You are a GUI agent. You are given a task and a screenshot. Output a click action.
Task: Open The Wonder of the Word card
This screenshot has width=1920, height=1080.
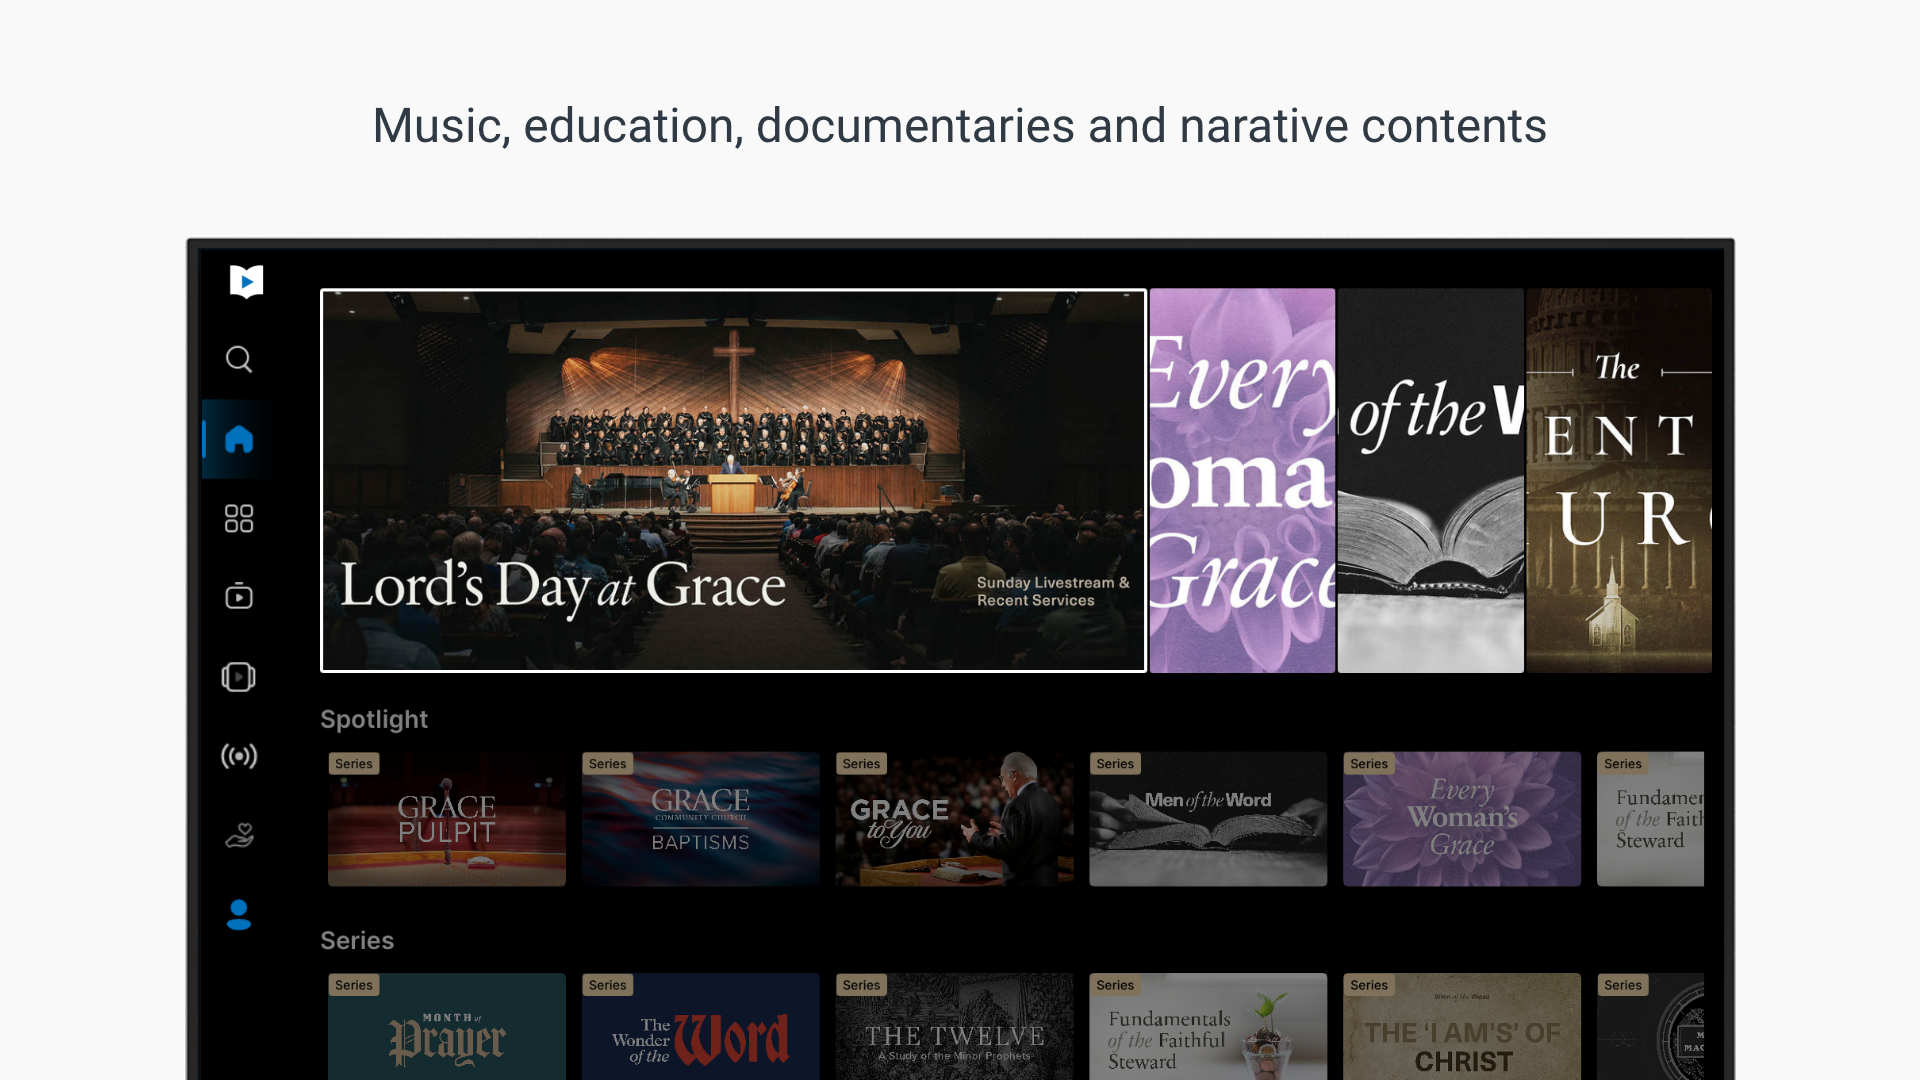pos(701,1027)
